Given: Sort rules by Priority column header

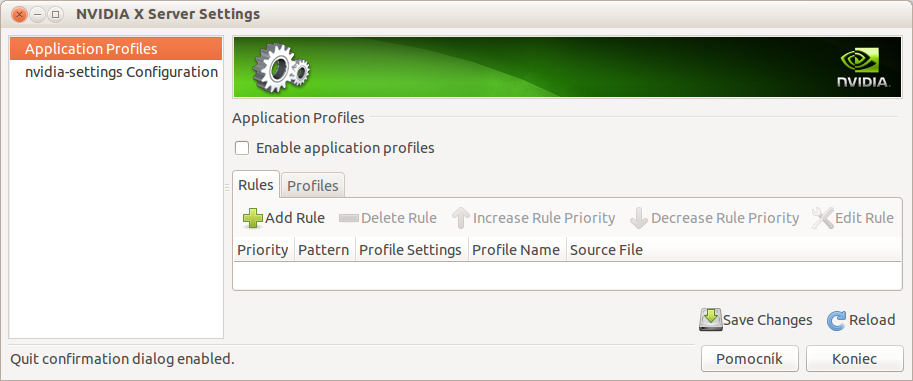Looking at the screenshot, I should click(x=263, y=250).
